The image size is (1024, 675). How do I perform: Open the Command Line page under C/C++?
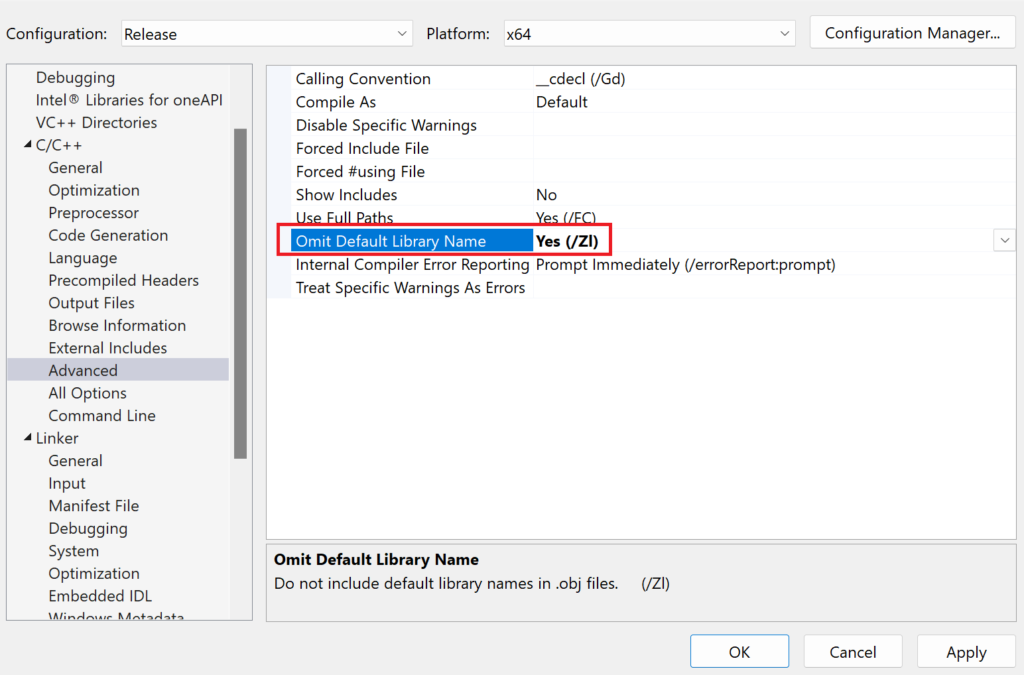point(102,415)
